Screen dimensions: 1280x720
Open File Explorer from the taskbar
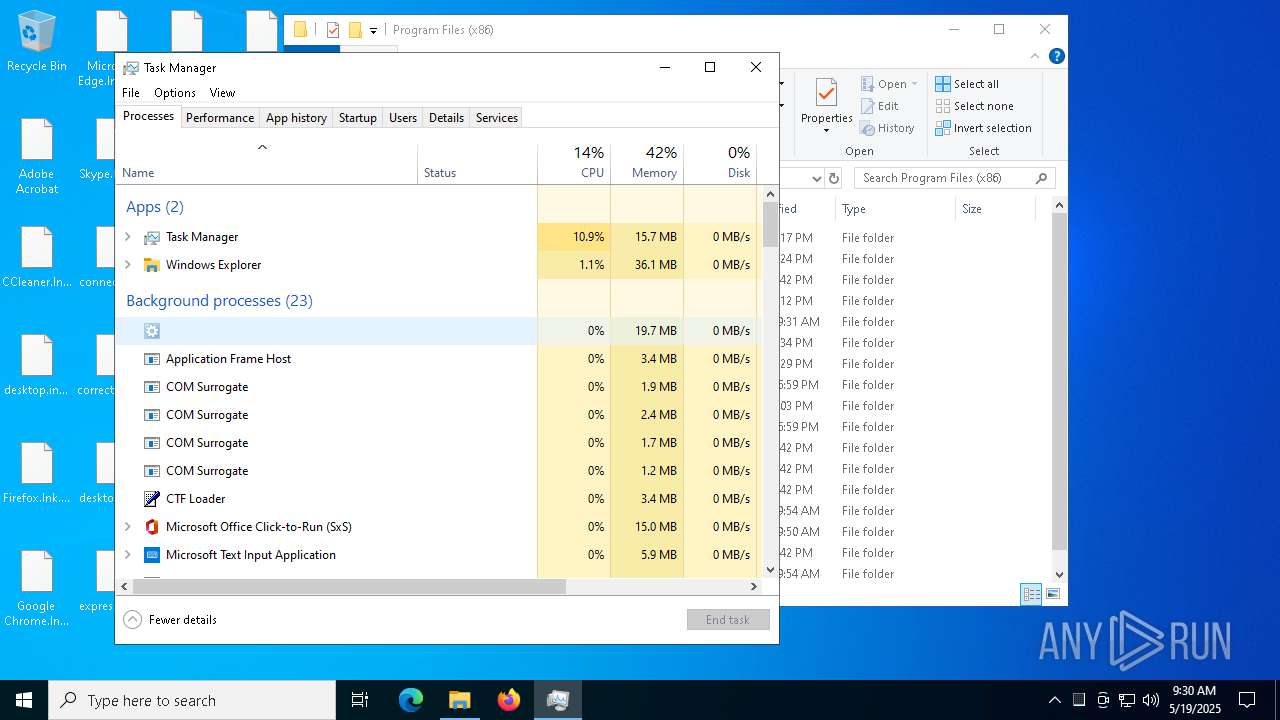coord(460,700)
